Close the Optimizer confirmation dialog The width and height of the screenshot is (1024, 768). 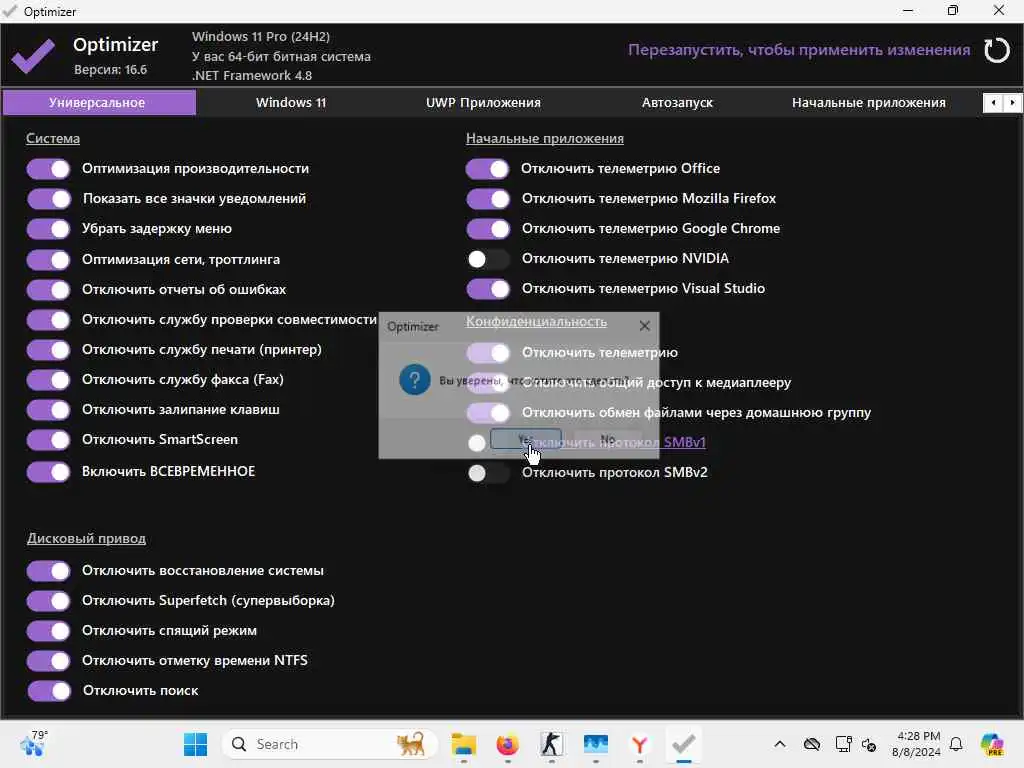click(645, 326)
